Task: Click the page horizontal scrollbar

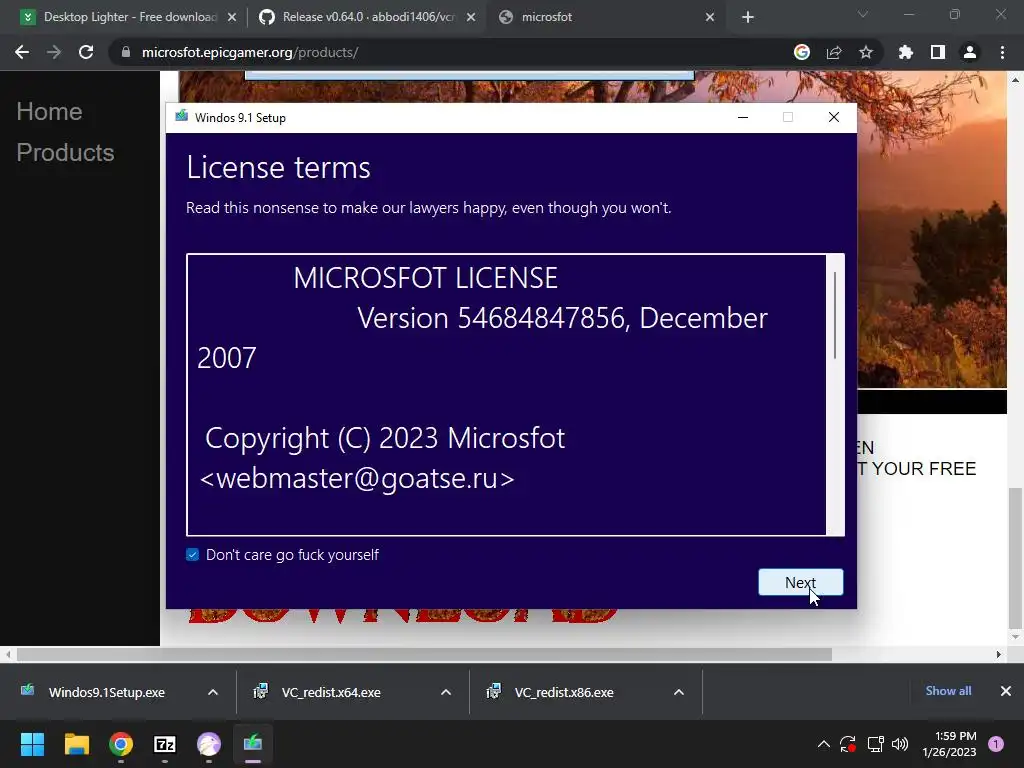Action: click(x=424, y=654)
